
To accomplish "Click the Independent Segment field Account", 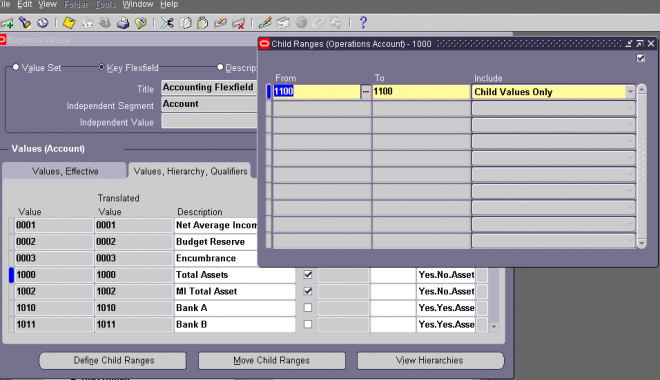I will (209, 104).
